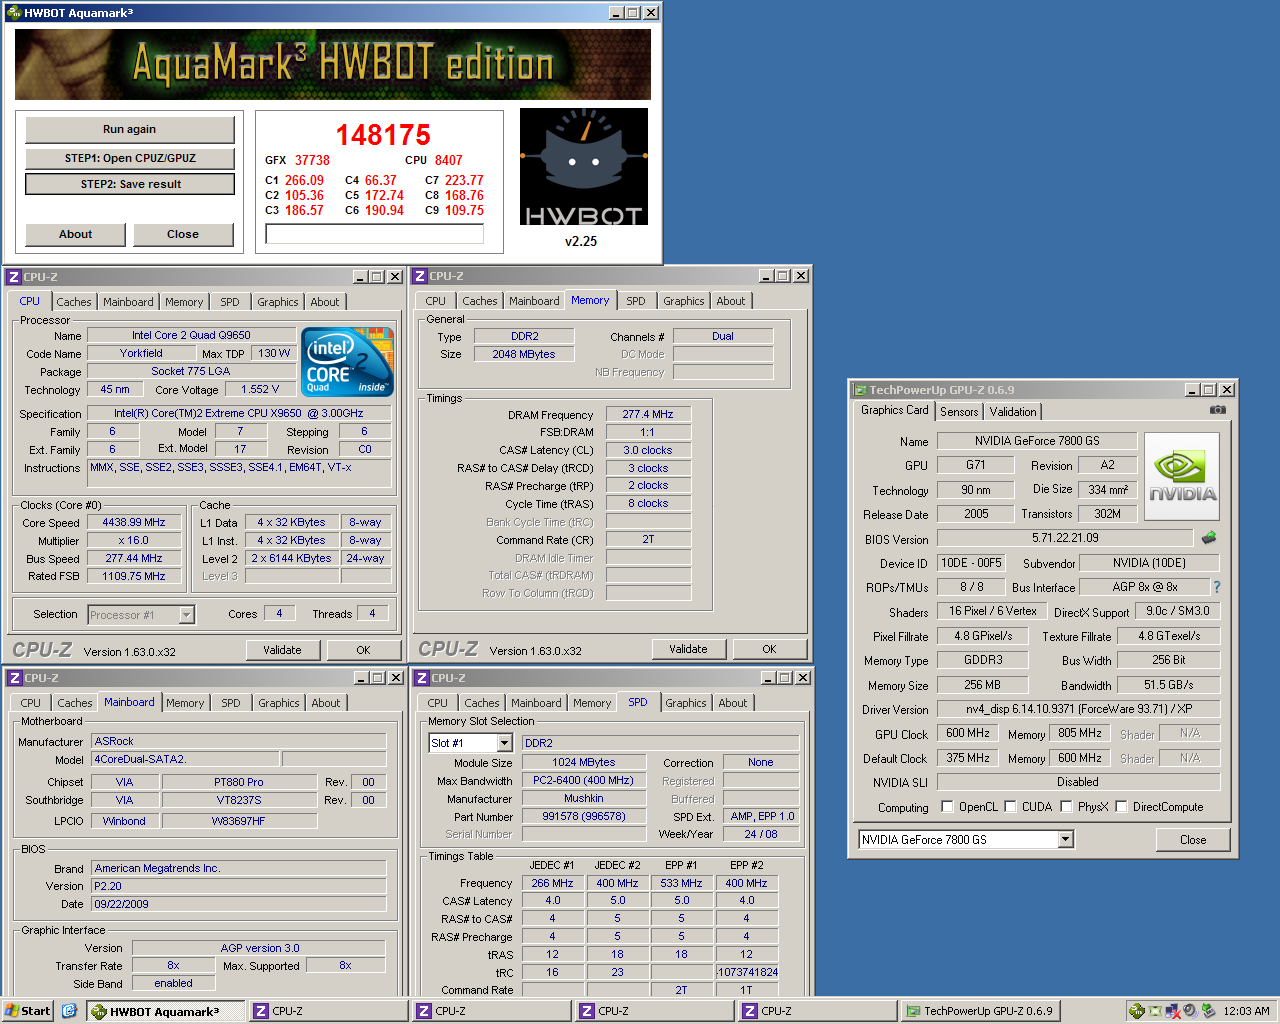Click the PC2-6400 (400 MHz) bandwidth field

tap(584, 780)
